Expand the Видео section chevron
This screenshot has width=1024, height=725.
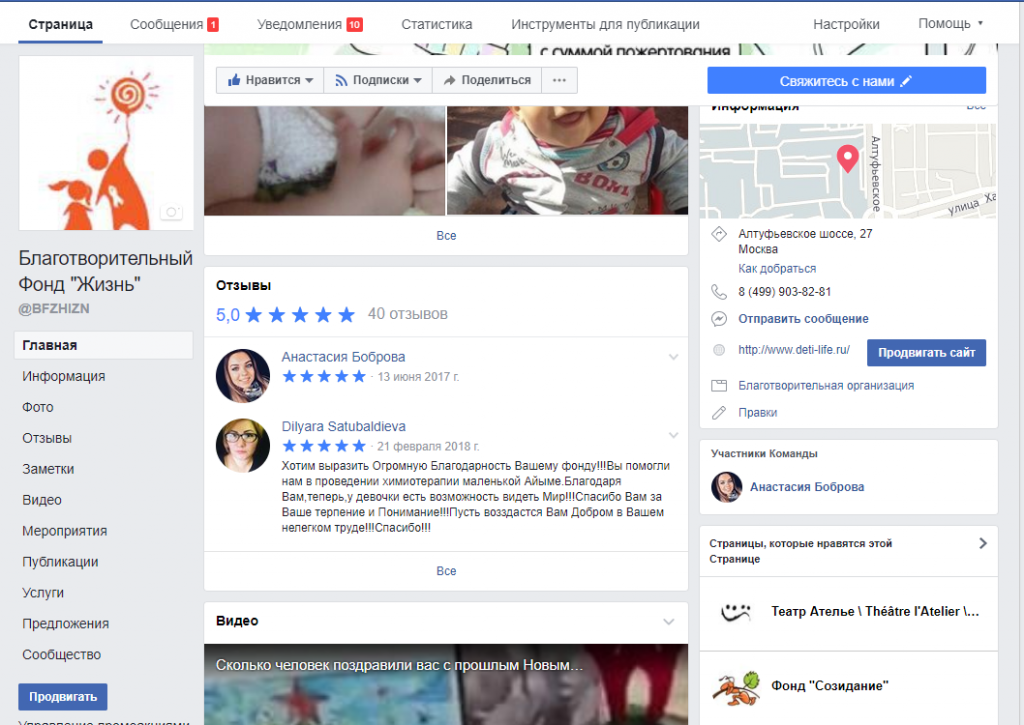669,622
